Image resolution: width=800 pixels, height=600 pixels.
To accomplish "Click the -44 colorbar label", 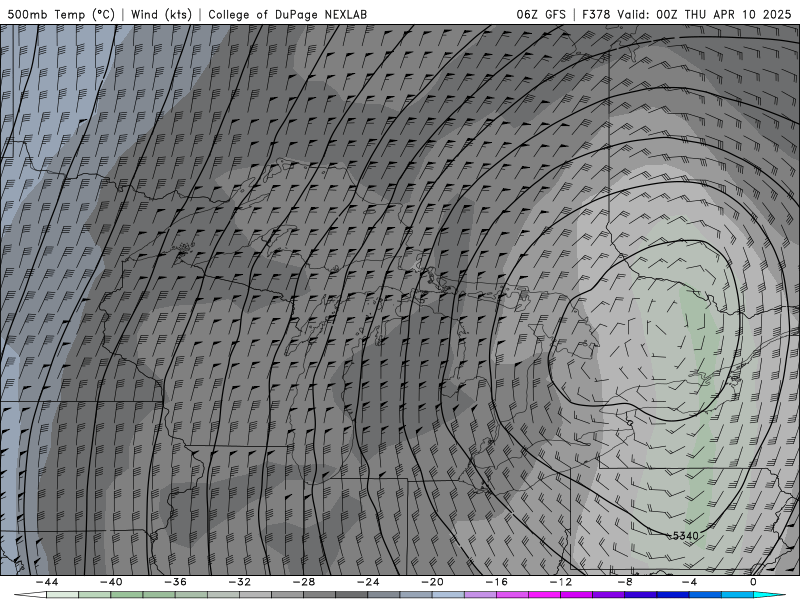I will [x=47, y=582].
